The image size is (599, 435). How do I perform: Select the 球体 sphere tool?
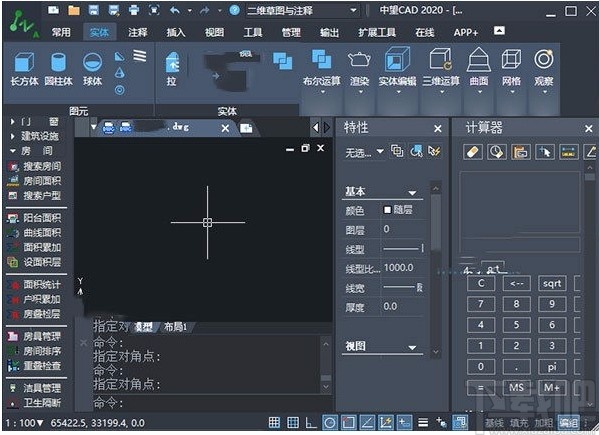coord(92,69)
